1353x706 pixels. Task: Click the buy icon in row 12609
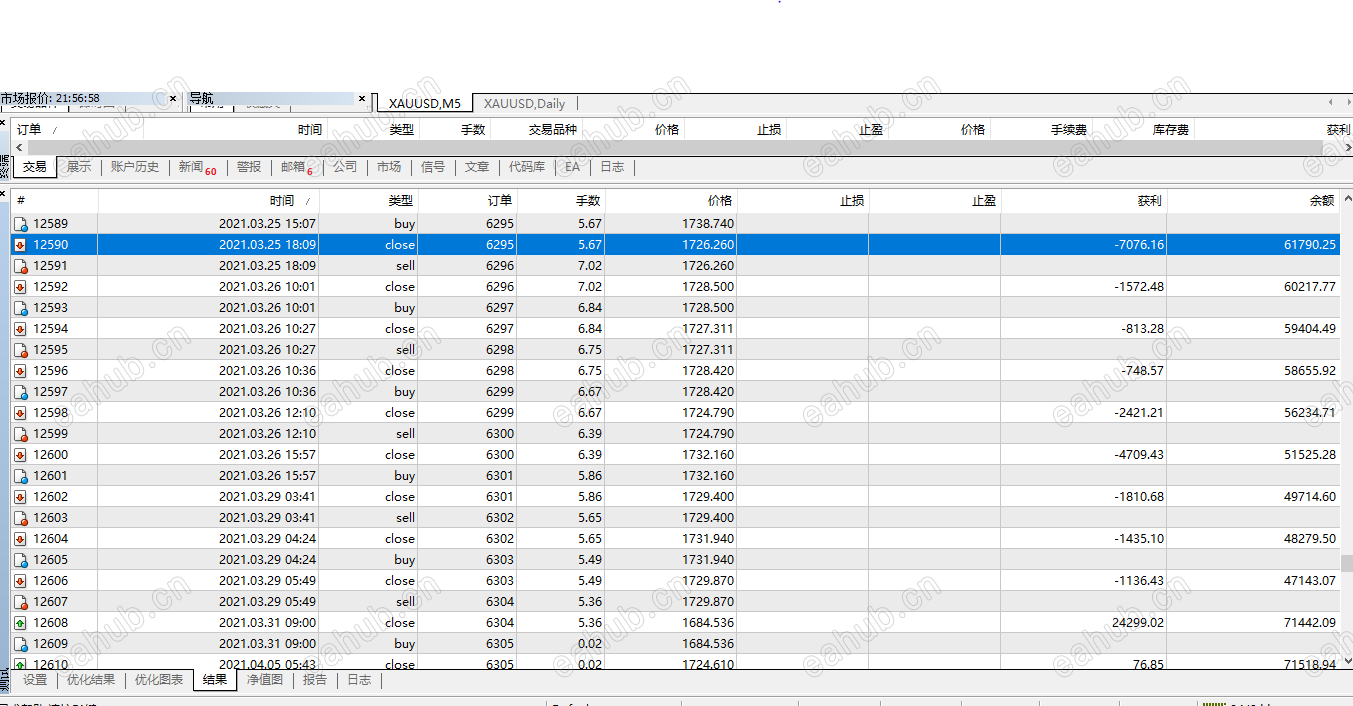(x=19, y=644)
